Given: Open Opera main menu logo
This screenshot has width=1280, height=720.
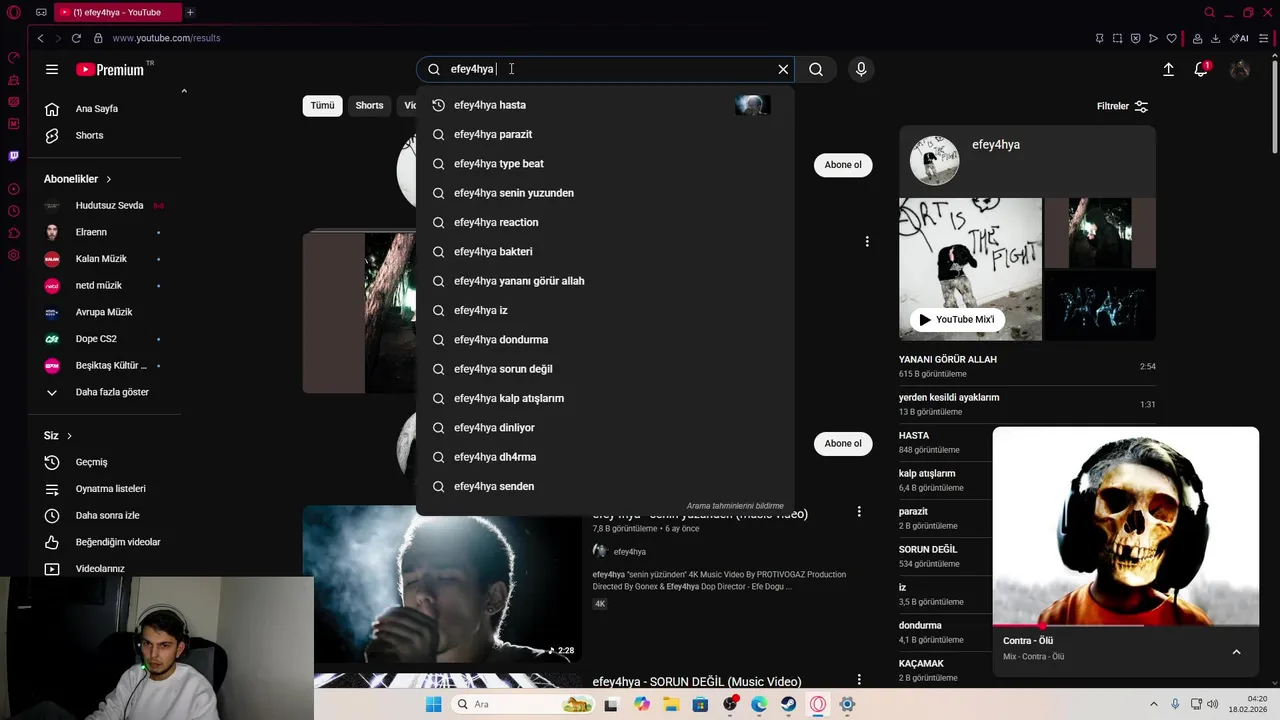Looking at the screenshot, I should (13, 12).
